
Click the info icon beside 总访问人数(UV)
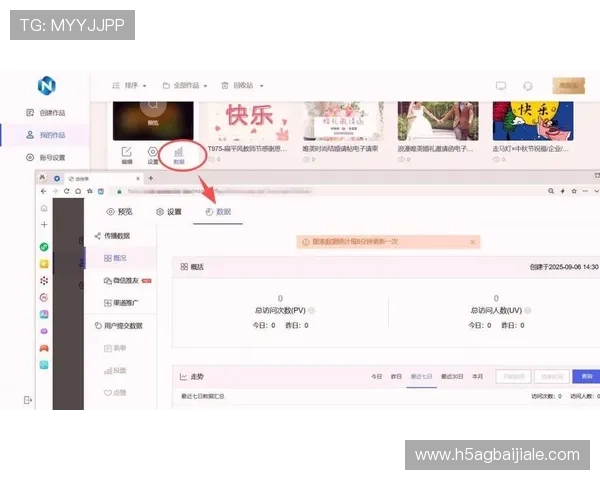528,310
